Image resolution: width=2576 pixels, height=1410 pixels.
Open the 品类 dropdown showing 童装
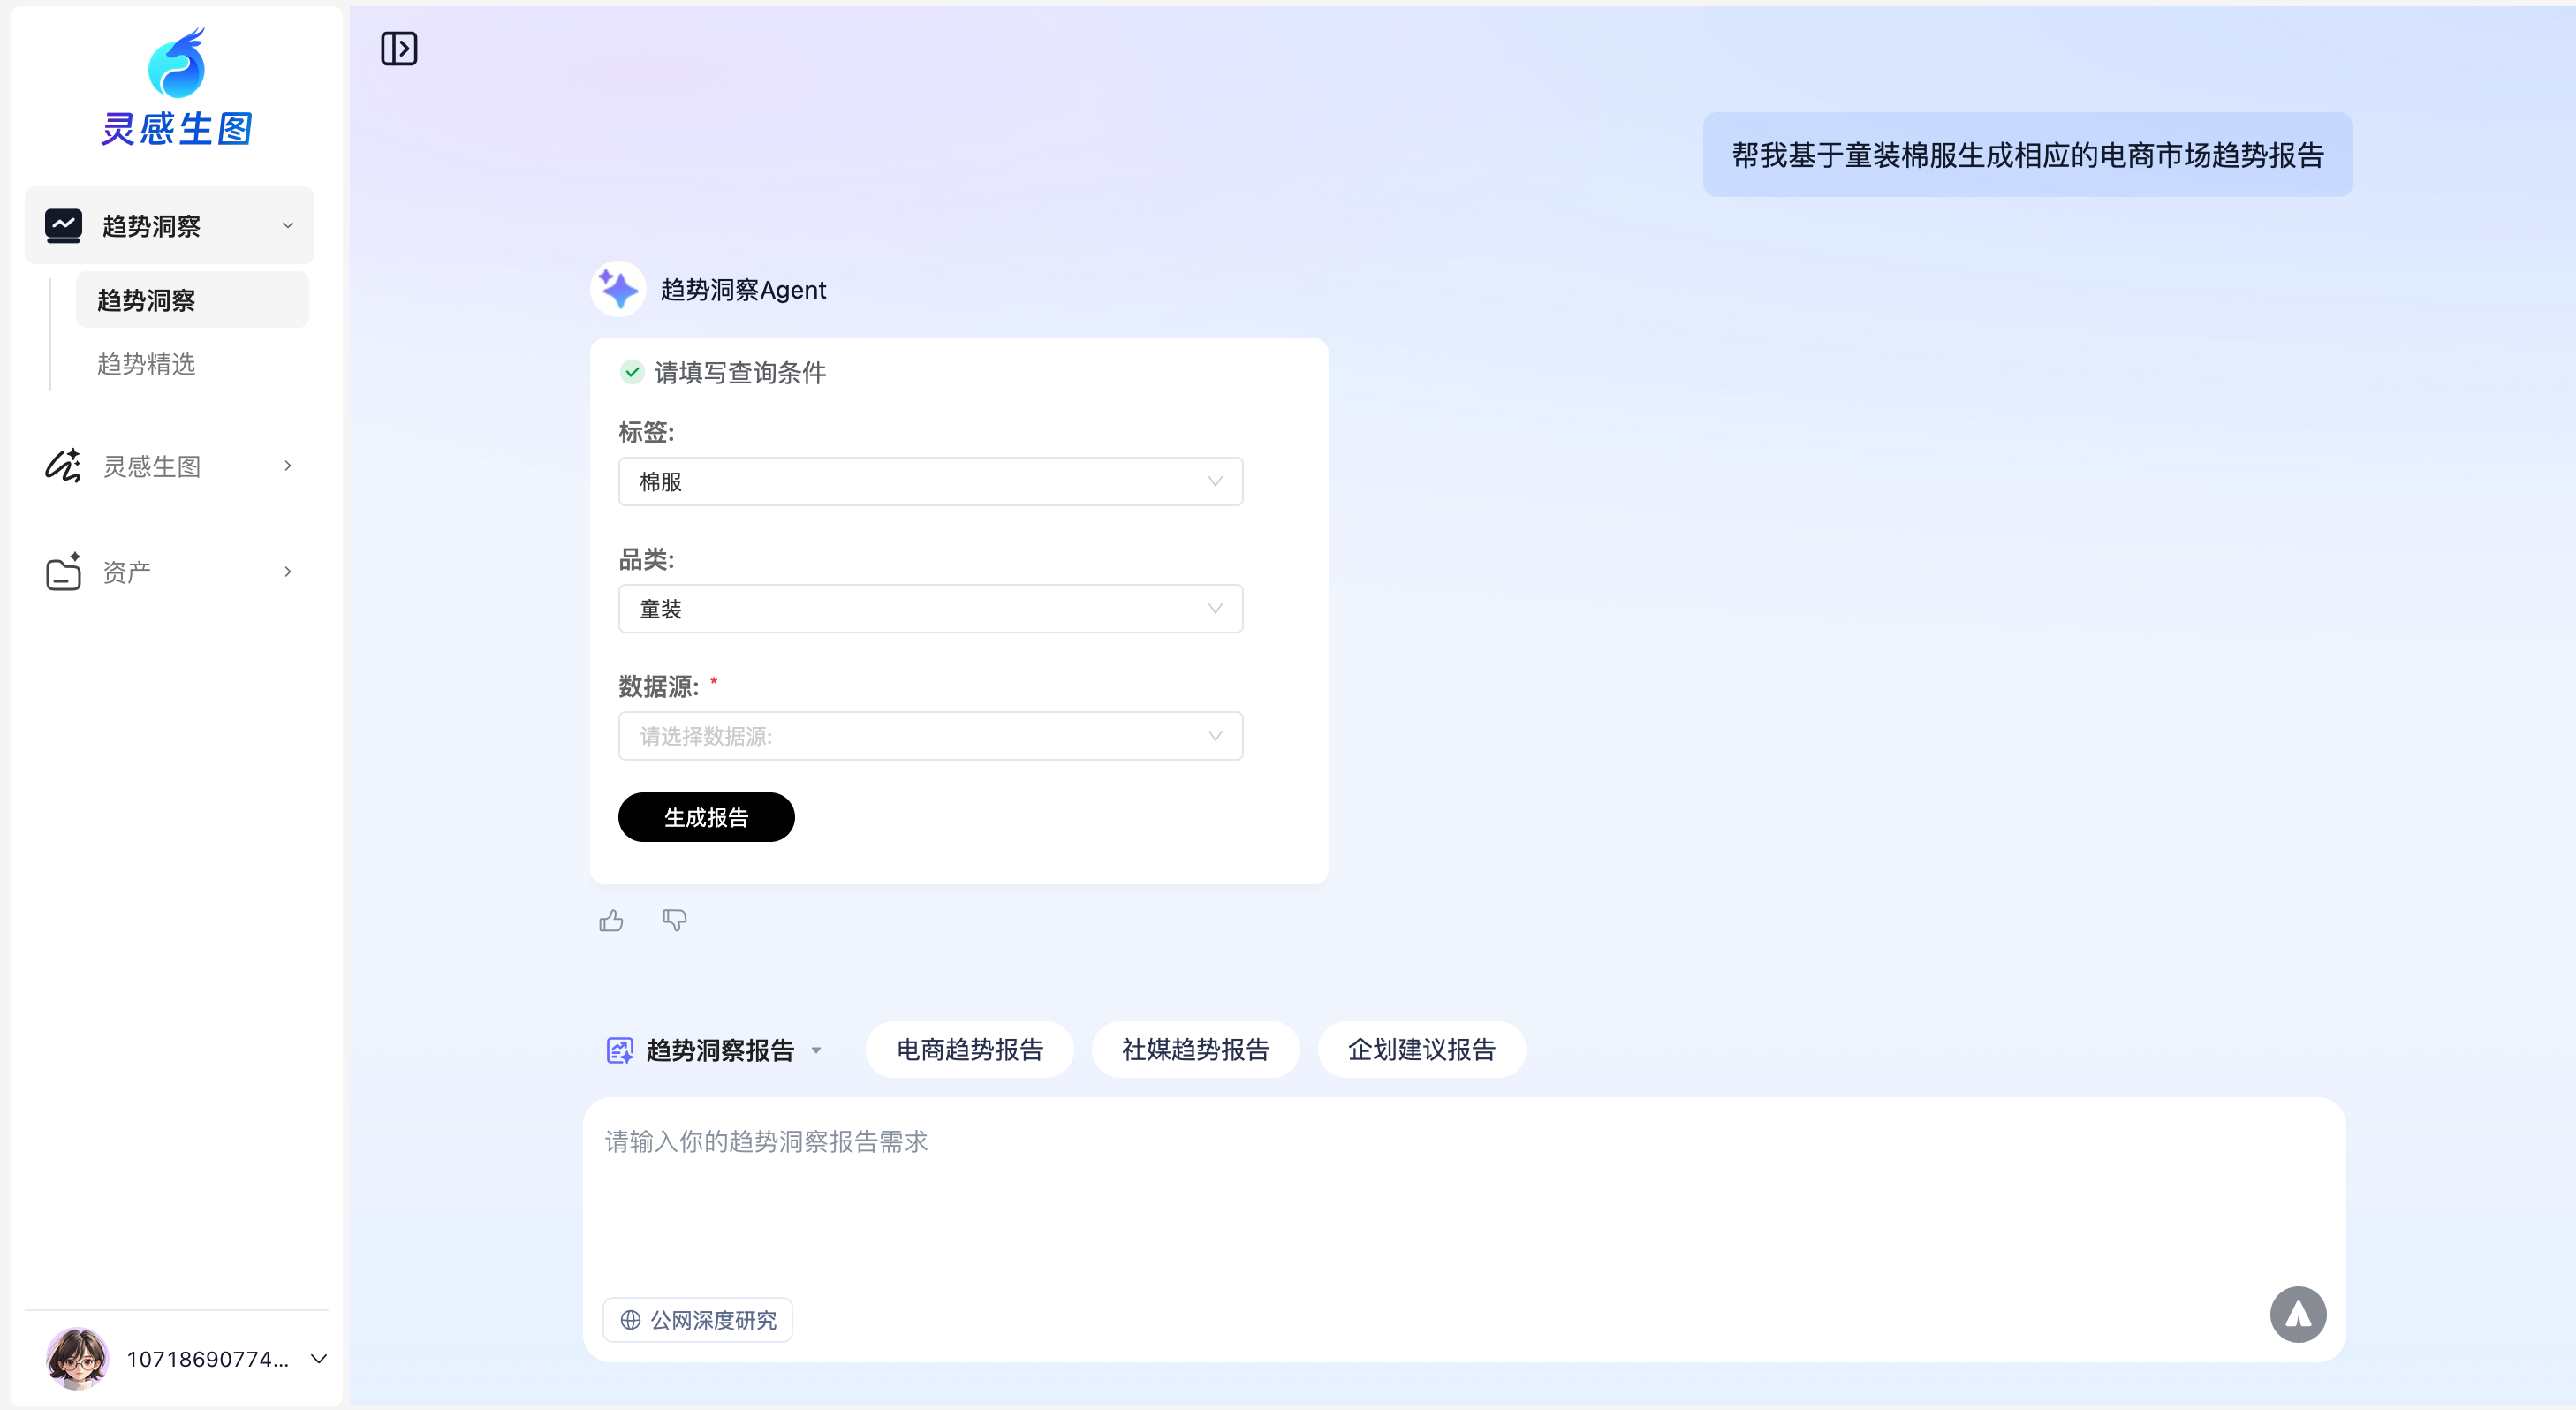click(x=930, y=609)
